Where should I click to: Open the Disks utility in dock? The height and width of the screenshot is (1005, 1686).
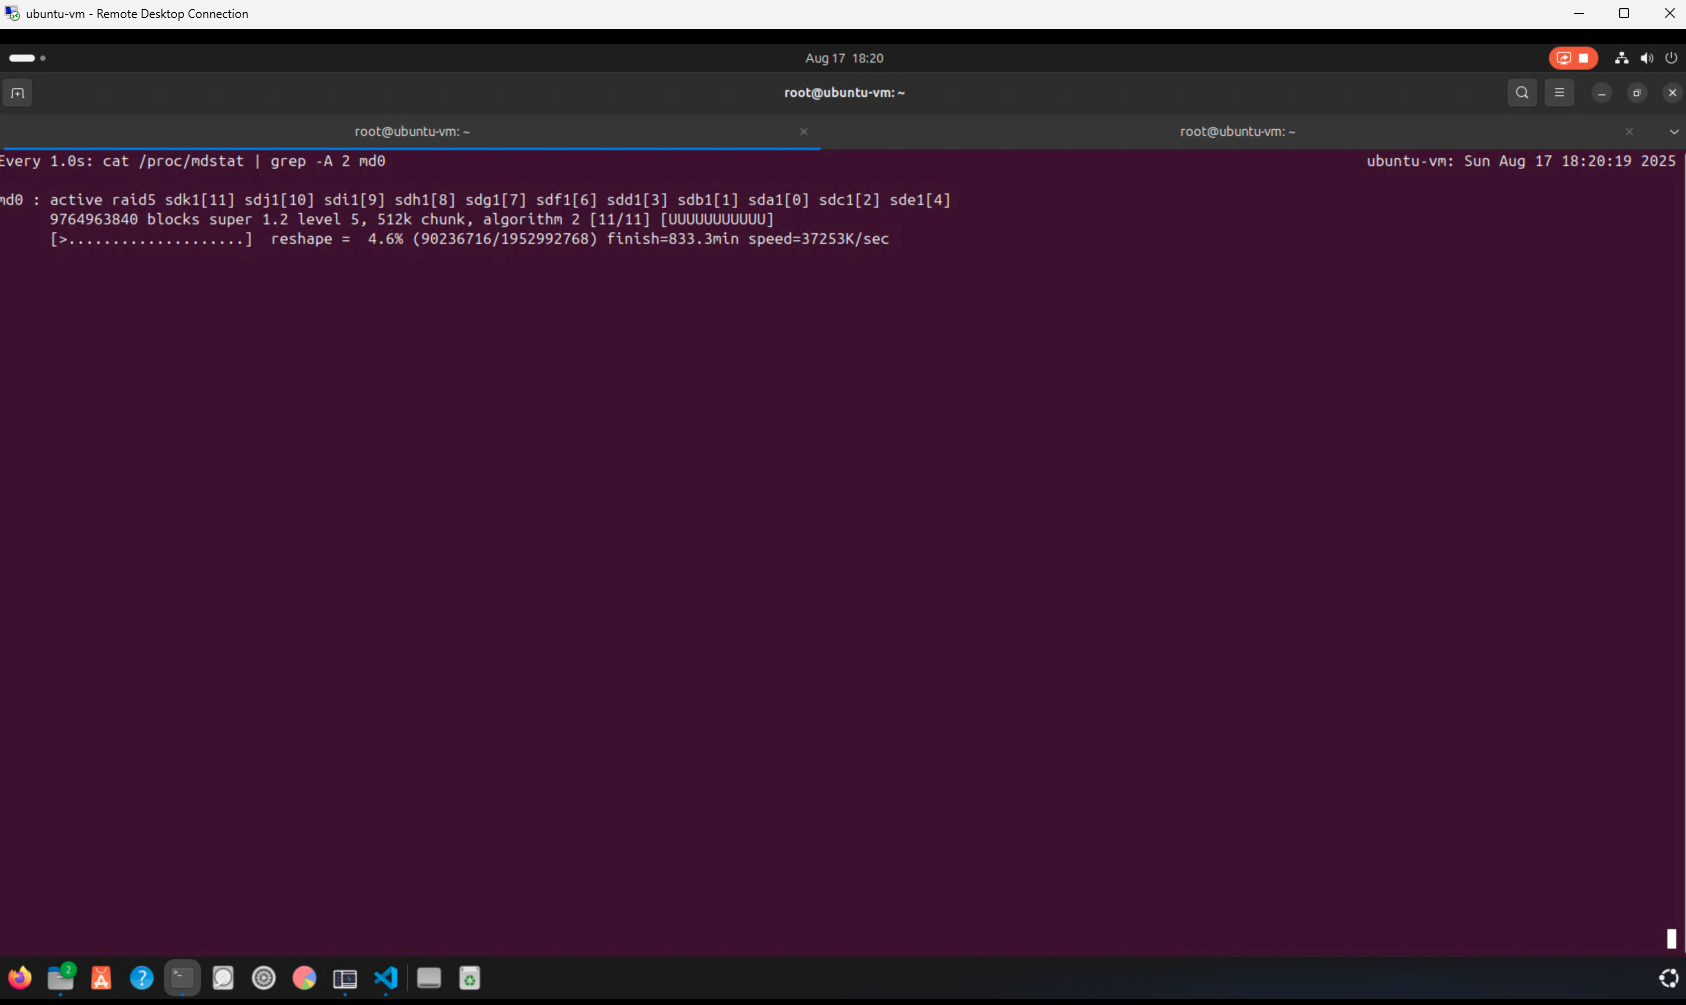click(x=223, y=978)
